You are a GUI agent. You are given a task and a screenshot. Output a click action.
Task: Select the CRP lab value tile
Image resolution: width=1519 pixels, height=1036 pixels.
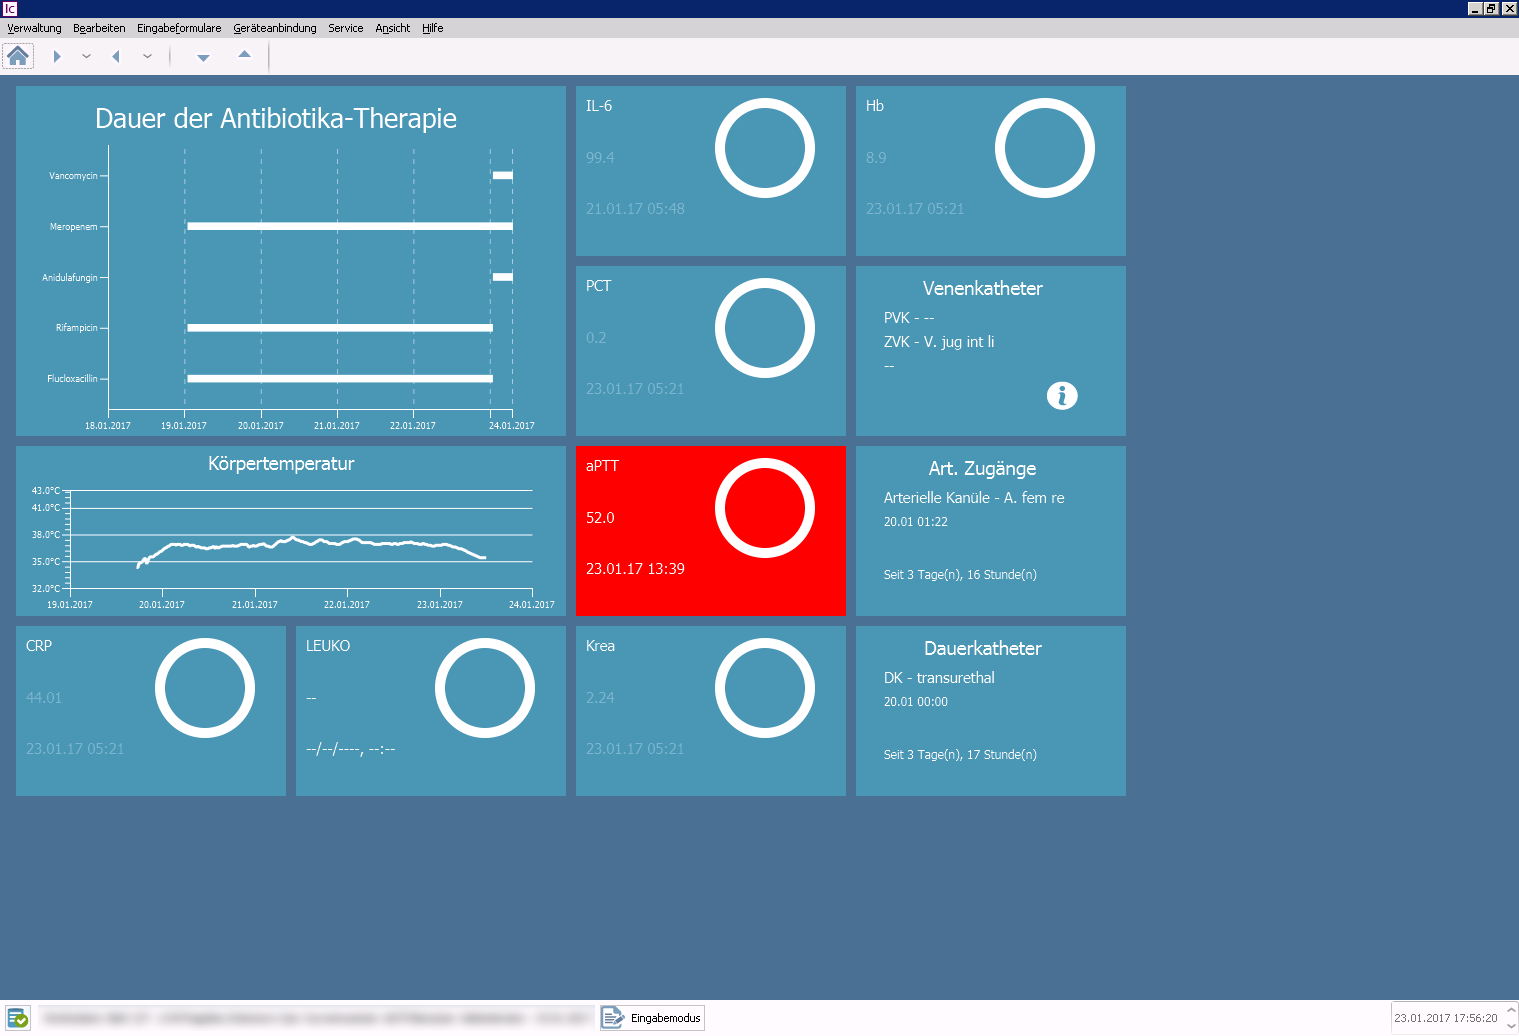pos(150,710)
